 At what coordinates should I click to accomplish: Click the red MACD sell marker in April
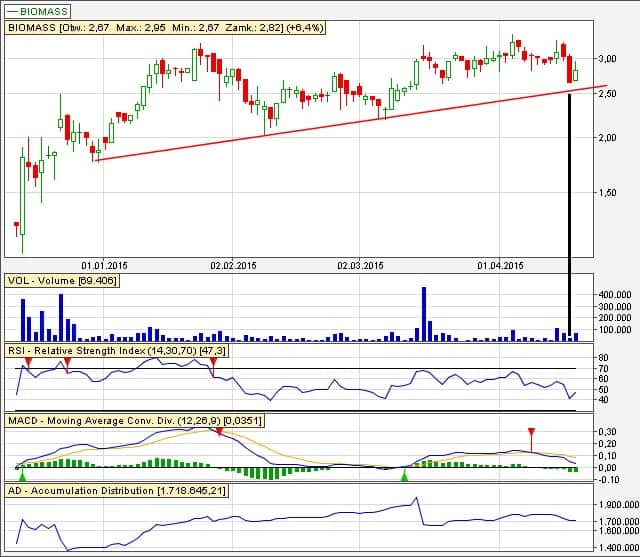point(532,434)
